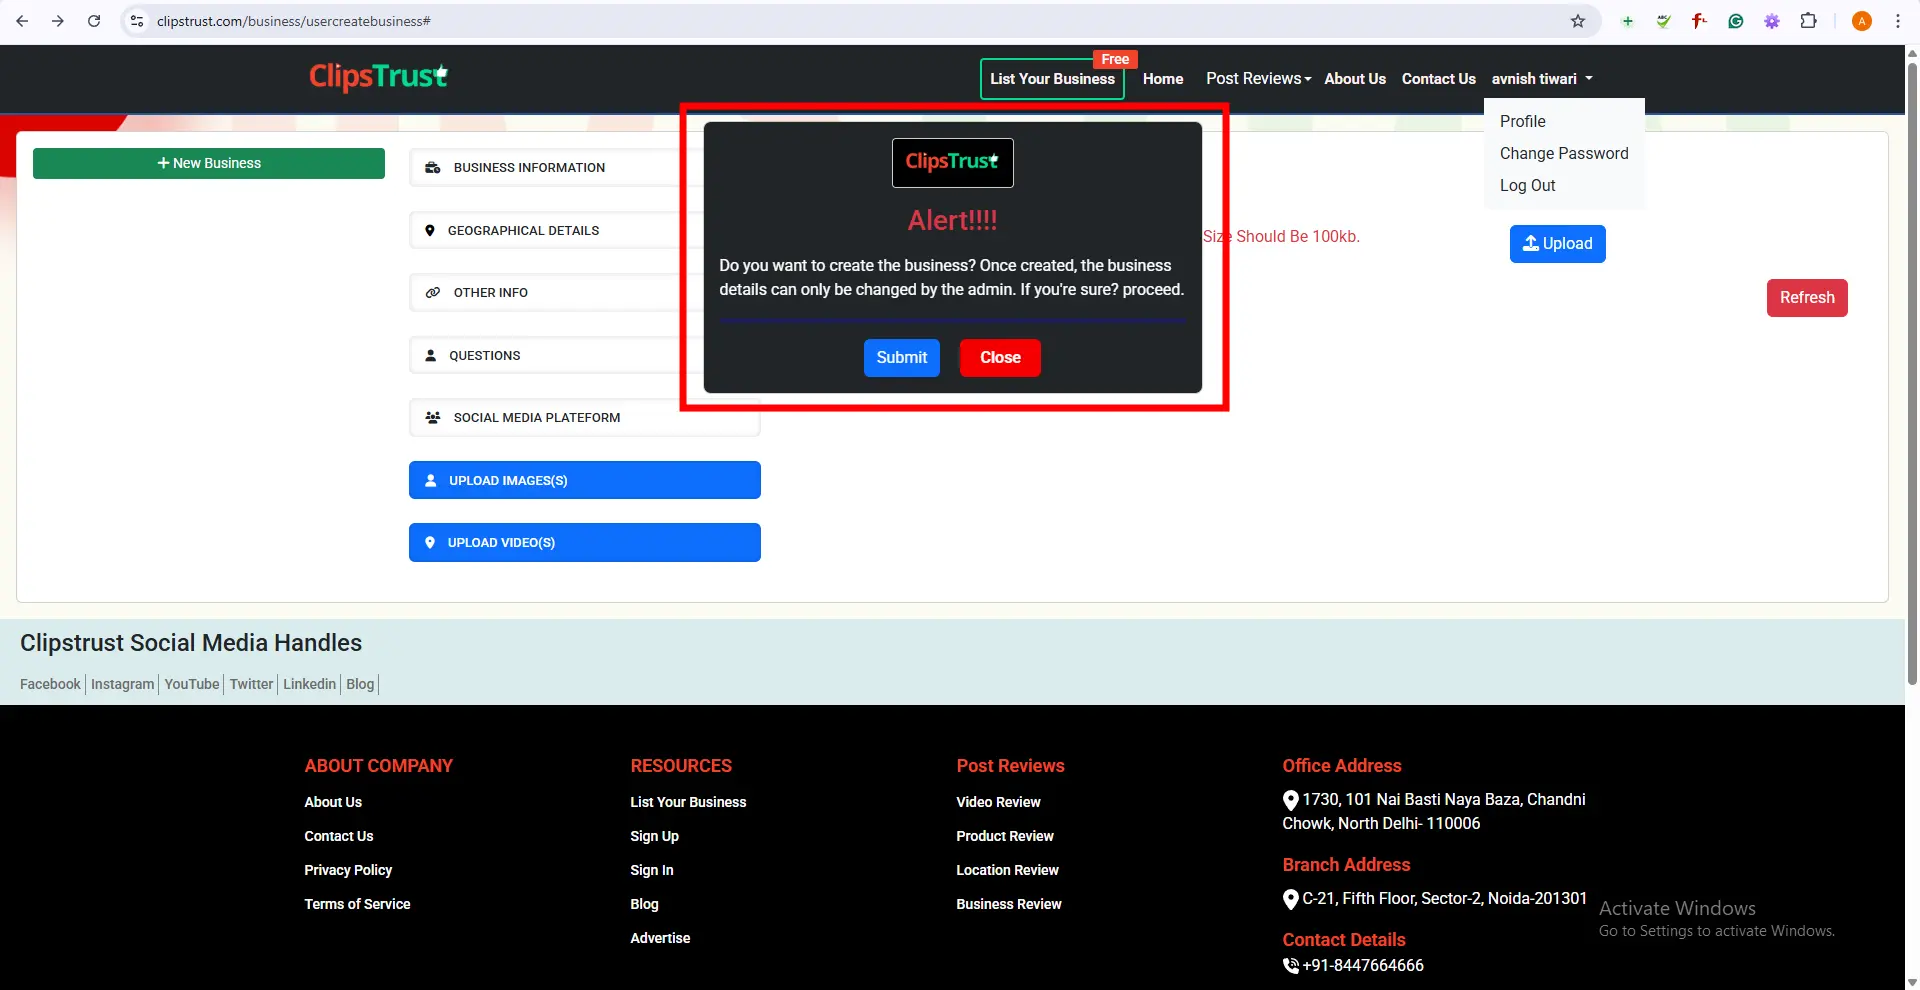This screenshot has height=990, width=1920.
Task: Open the Advertise footer link
Action: 660,938
